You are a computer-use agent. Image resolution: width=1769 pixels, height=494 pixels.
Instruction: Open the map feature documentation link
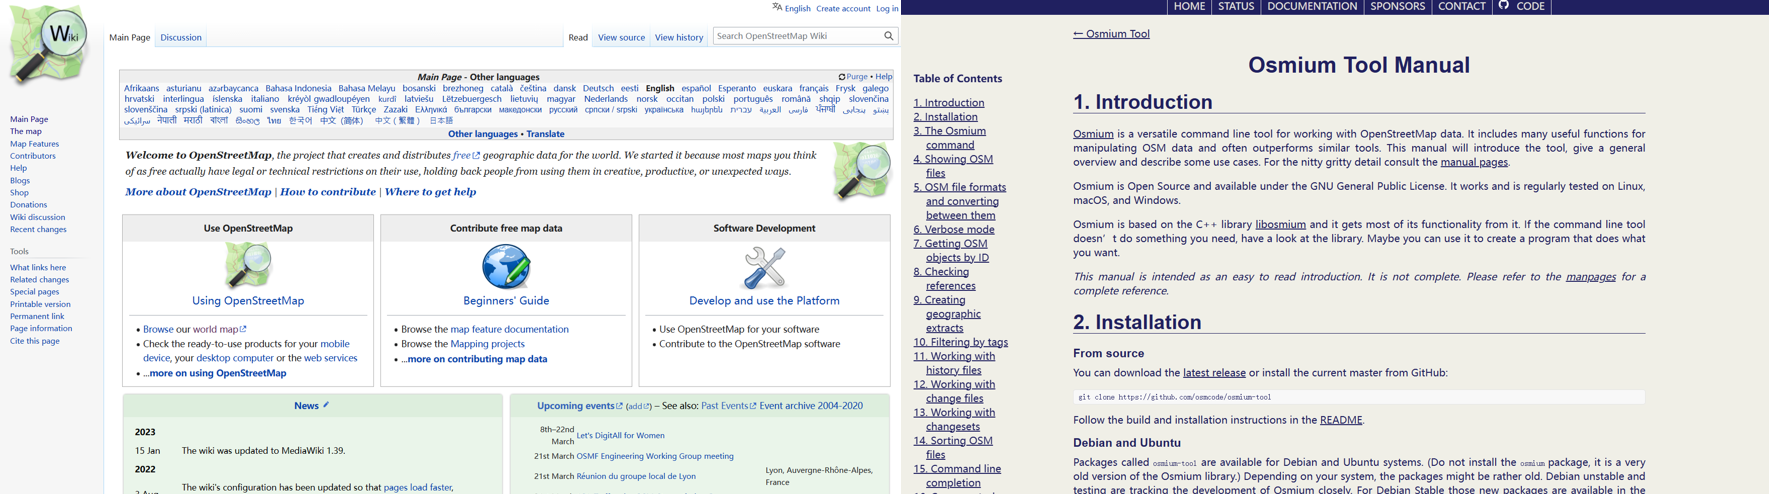pos(509,329)
